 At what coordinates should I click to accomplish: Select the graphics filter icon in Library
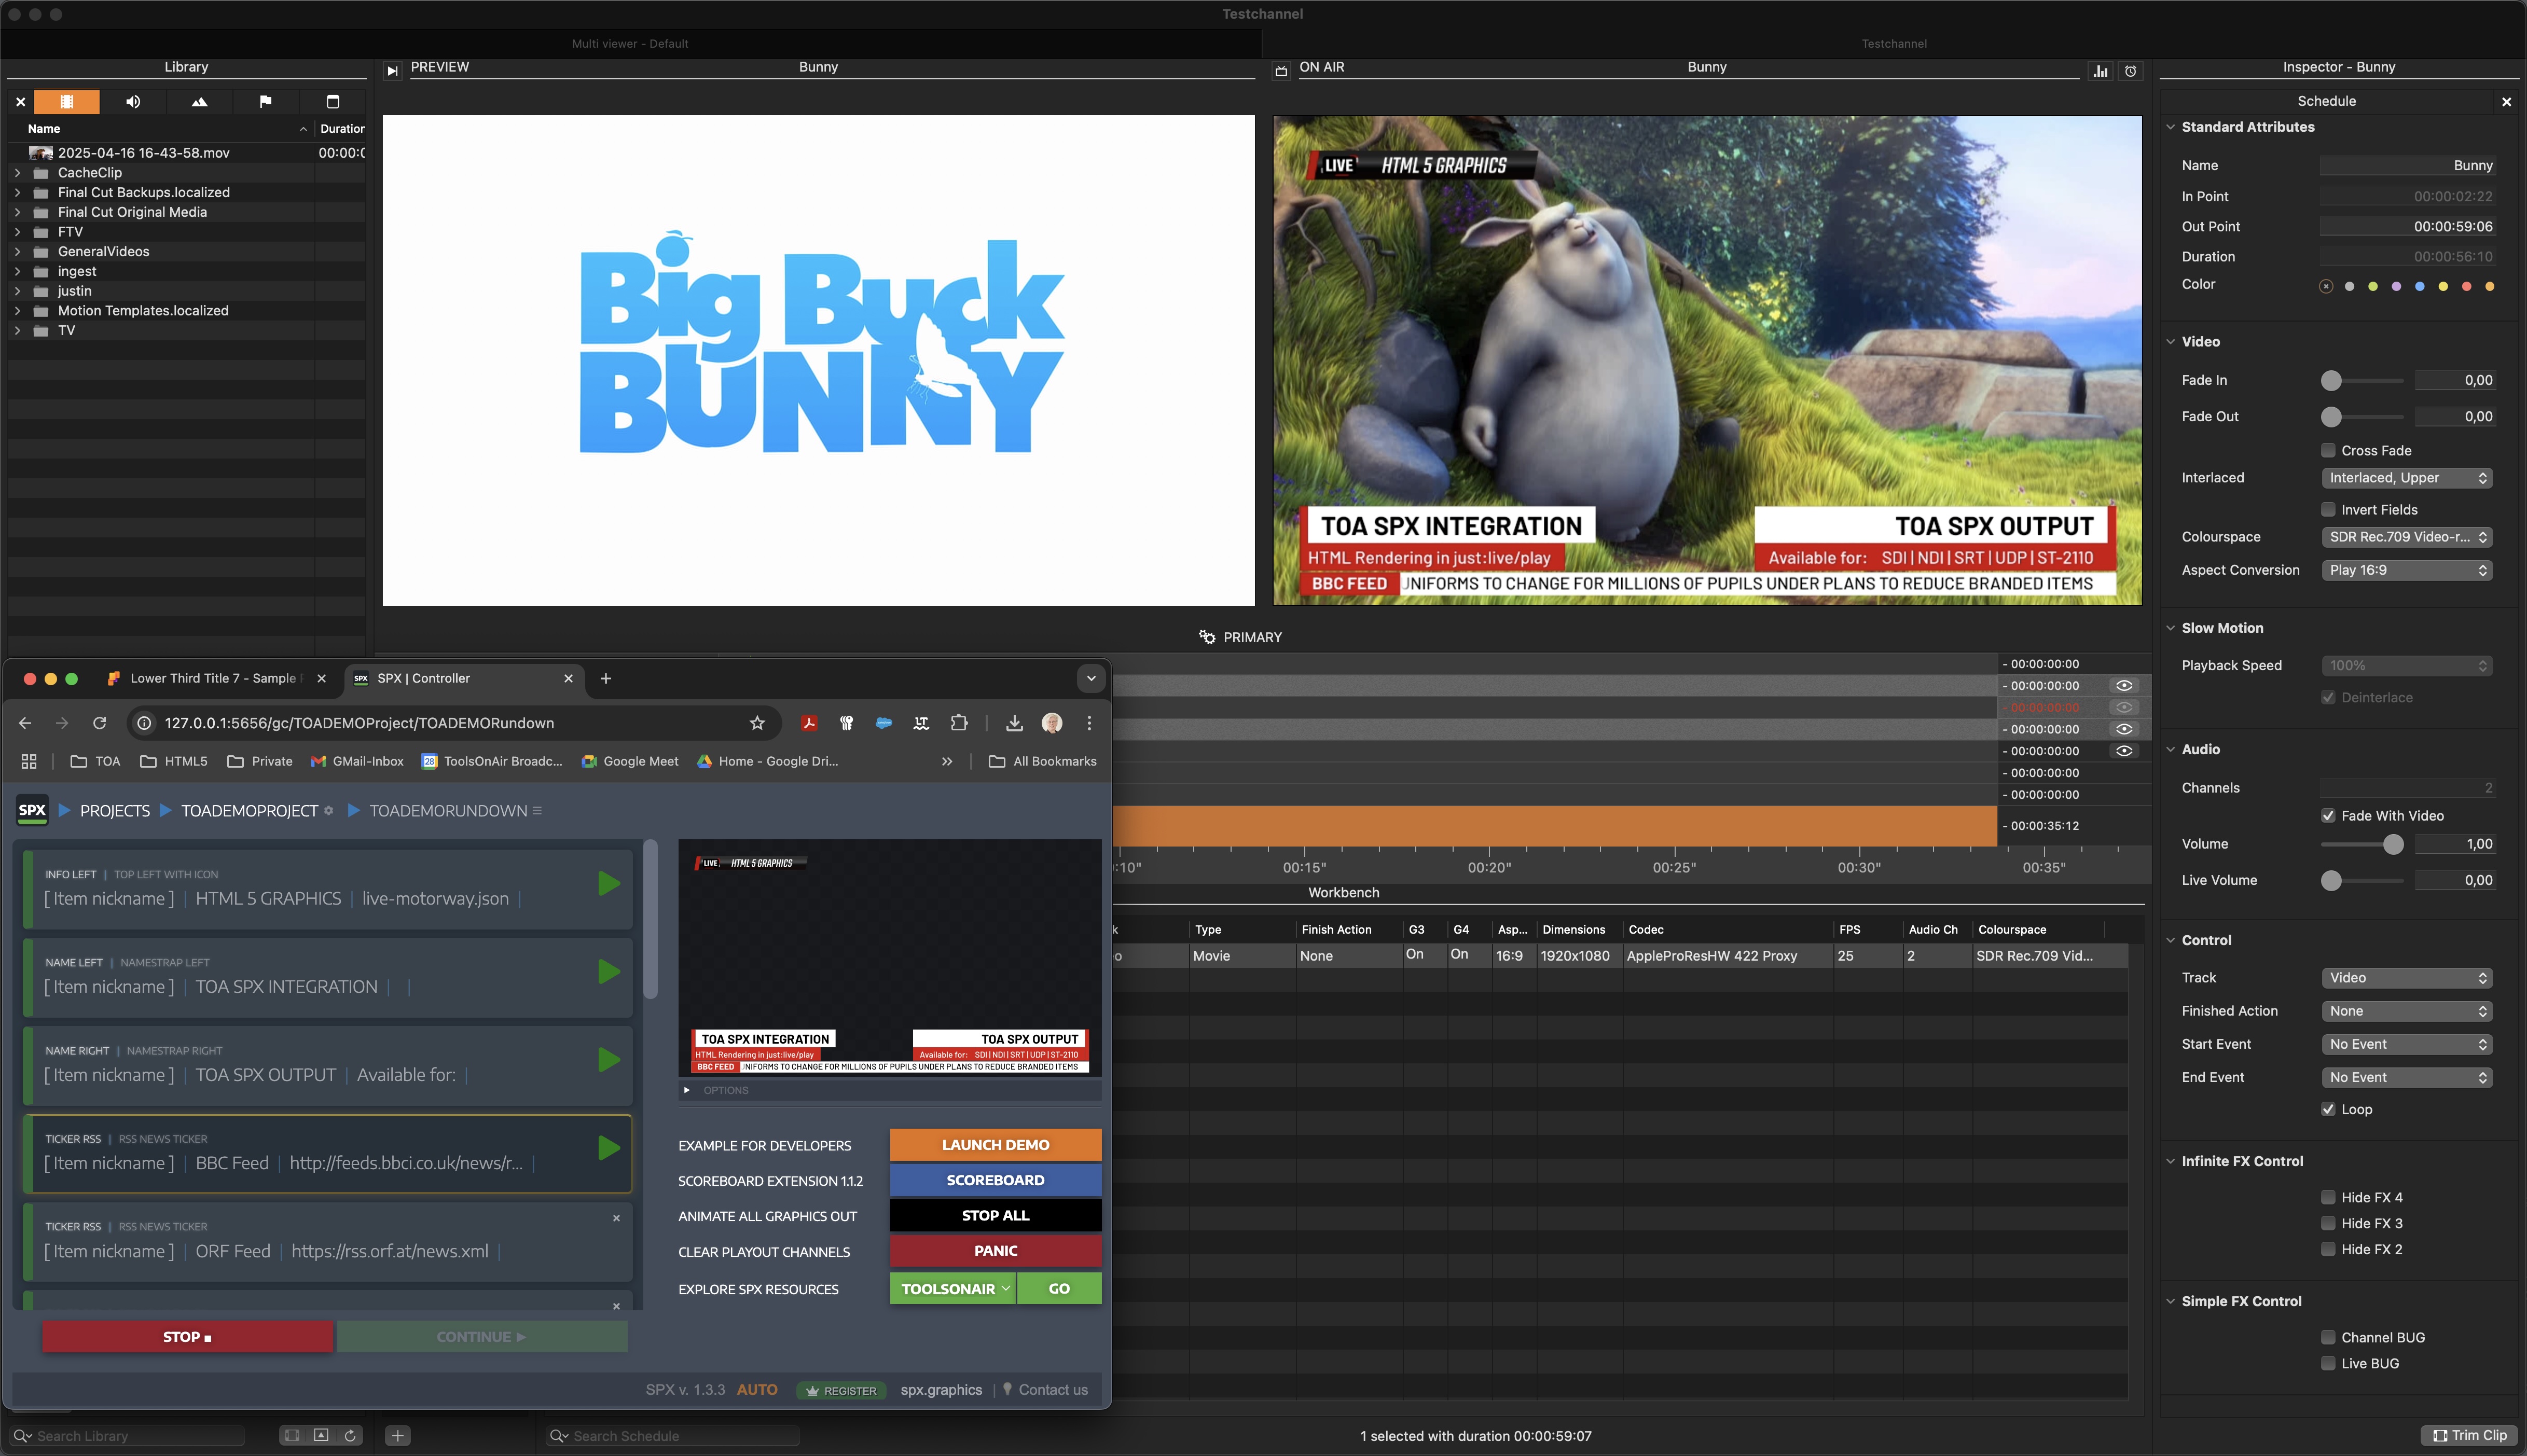[x=199, y=101]
